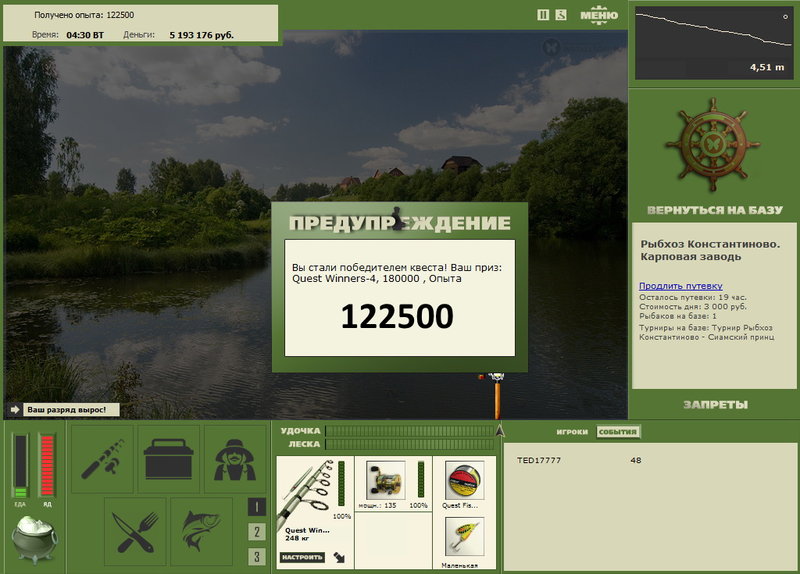Select the Маленькая lure icon
Image resolution: width=800 pixels, height=574 pixels.
click(x=464, y=536)
